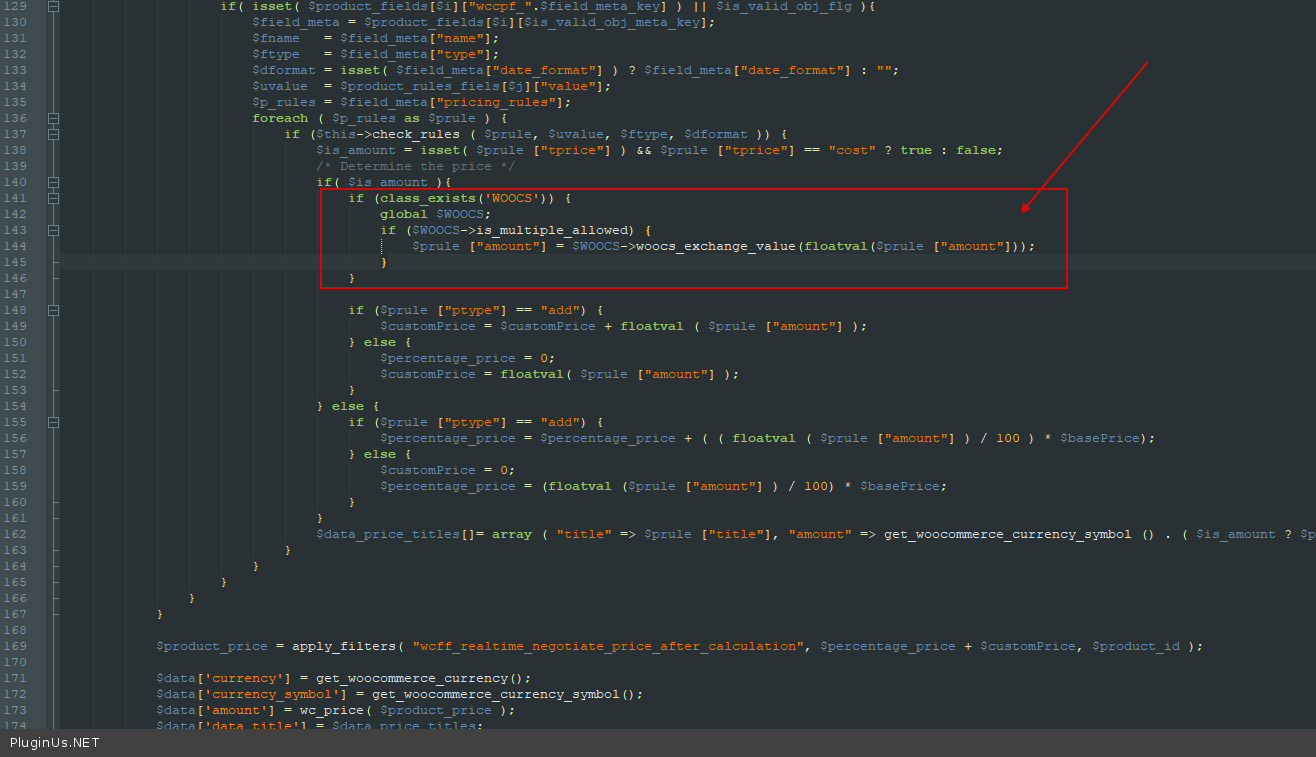The width and height of the screenshot is (1316, 757).
Task: Click the PluginUs.NET watermark label
Action: click(x=55, y=743)
